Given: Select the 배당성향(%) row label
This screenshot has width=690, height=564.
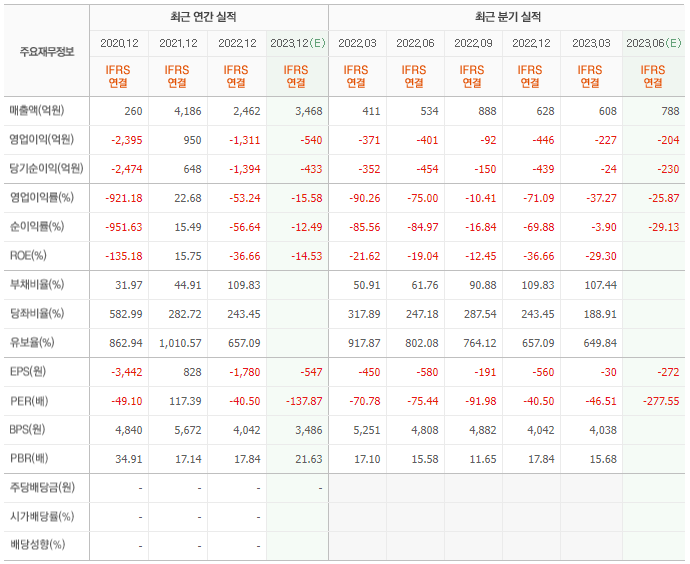Looking at the screenshot, I should (x=37, y=545).
